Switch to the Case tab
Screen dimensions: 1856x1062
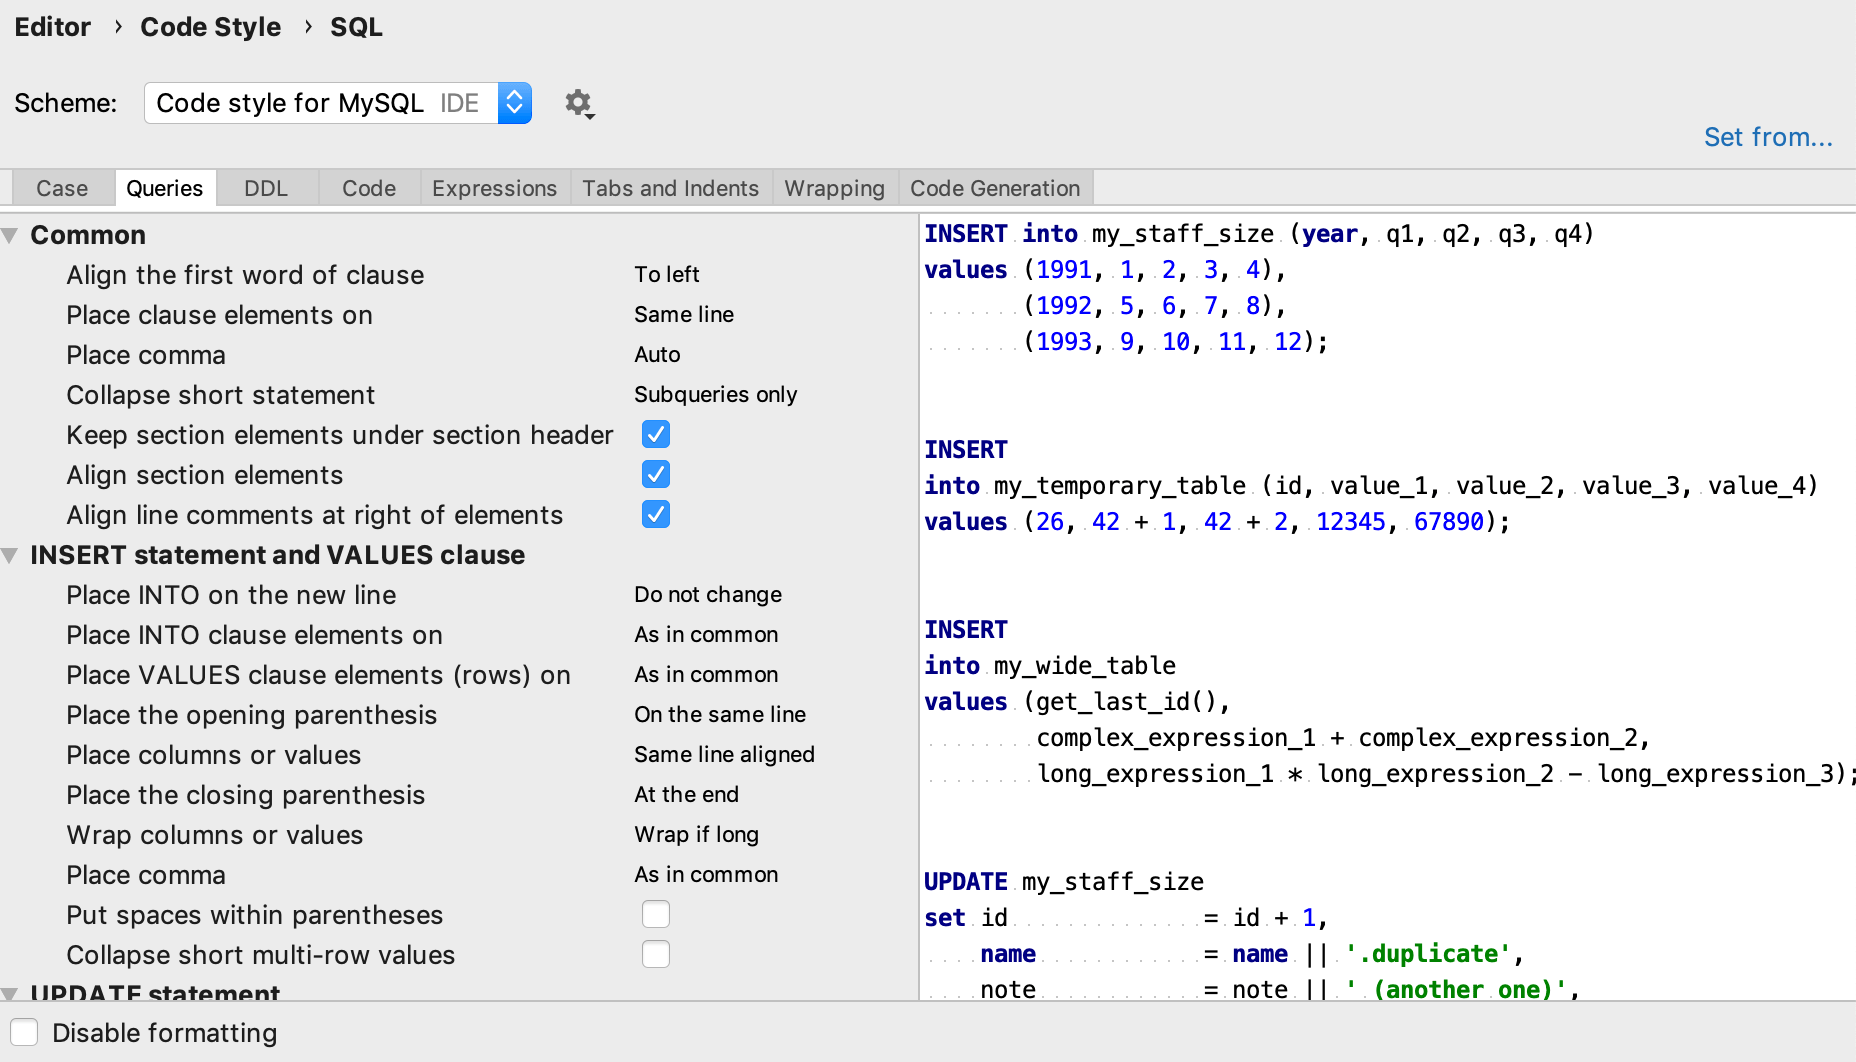pos(62,188)
